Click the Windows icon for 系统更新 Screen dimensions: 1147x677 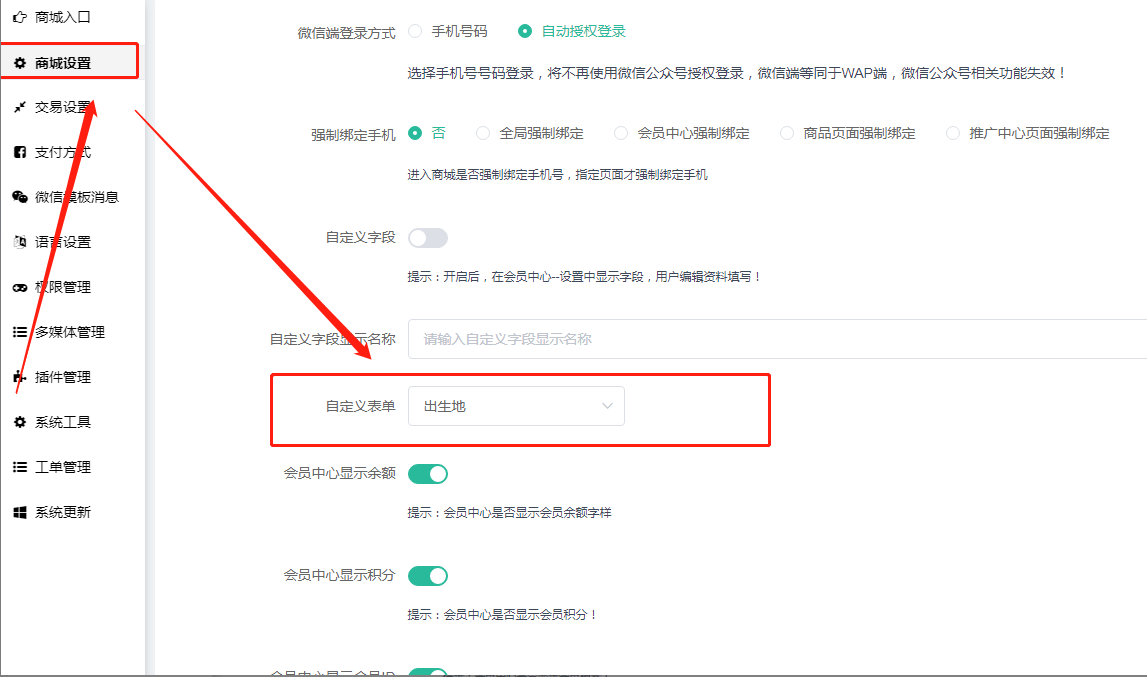click(x=19, y=512)
